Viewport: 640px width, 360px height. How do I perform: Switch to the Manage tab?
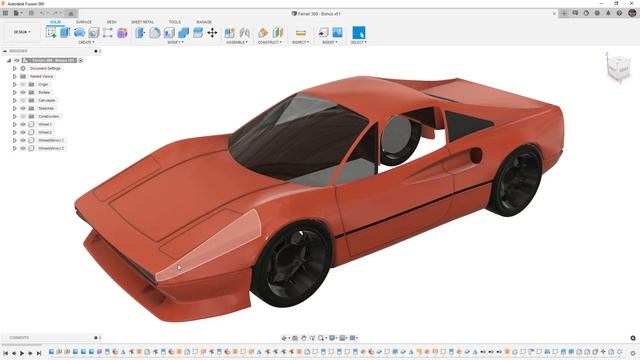(x=204, y=22)
